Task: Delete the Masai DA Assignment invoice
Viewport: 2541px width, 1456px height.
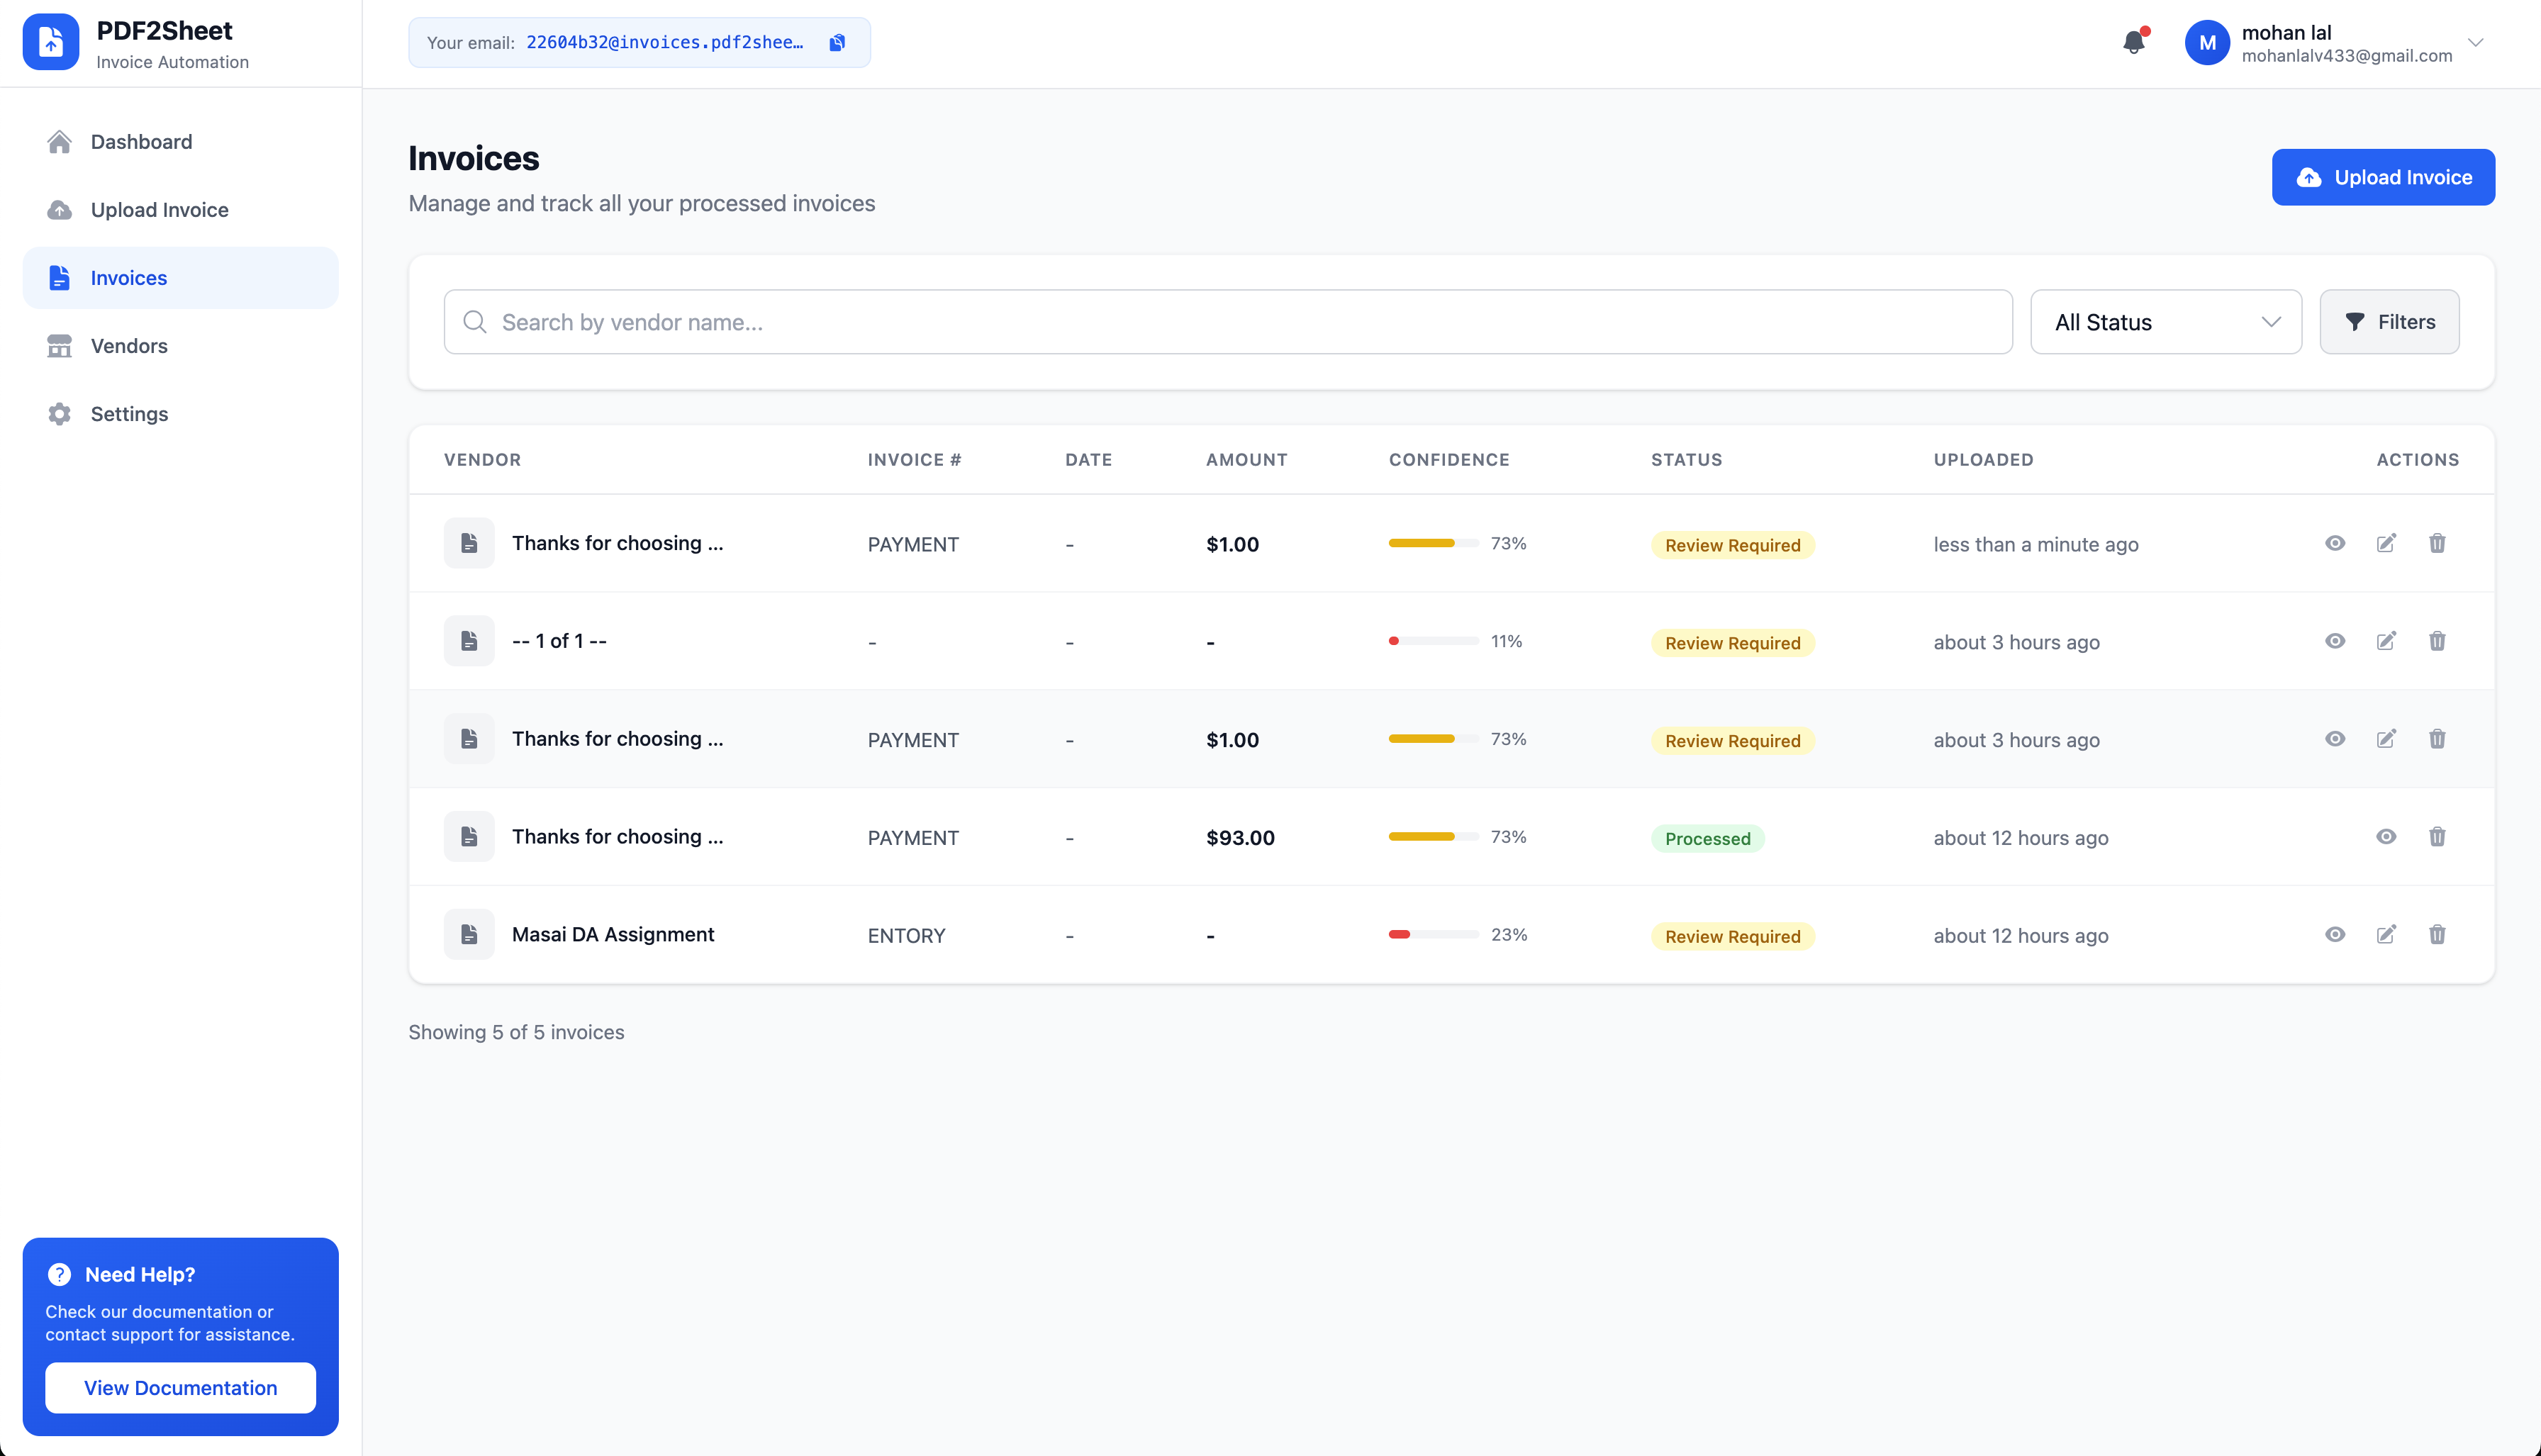Action: point(2437,934)
